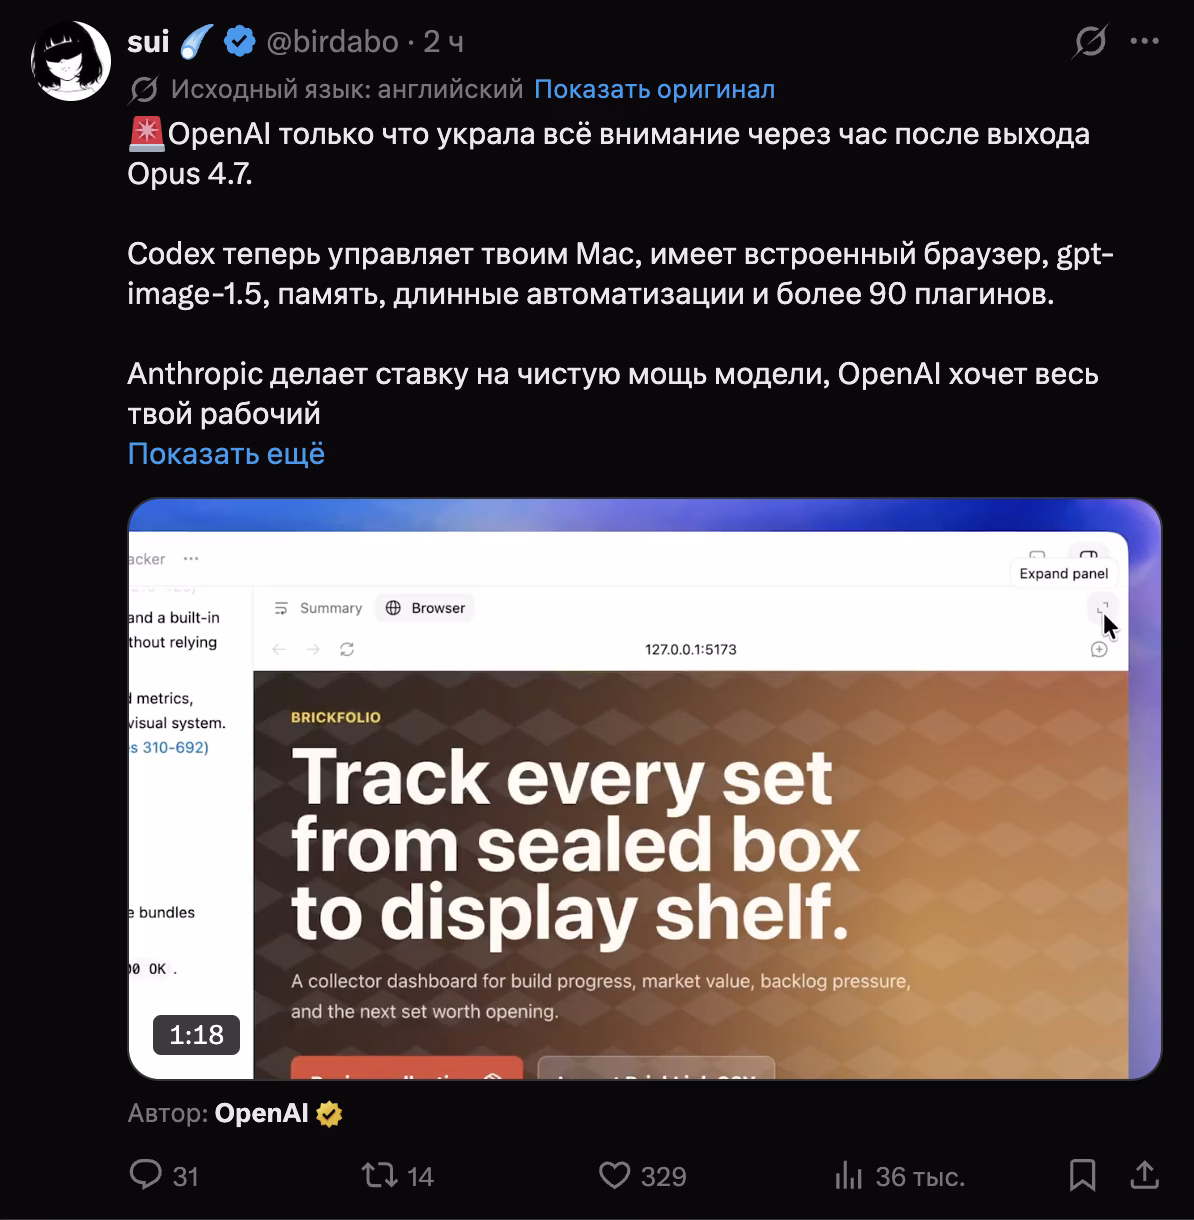View post analytics bar chart icon
Image resolution: width=1194 pixels, height=1220 pixels.
(848, 1176)
